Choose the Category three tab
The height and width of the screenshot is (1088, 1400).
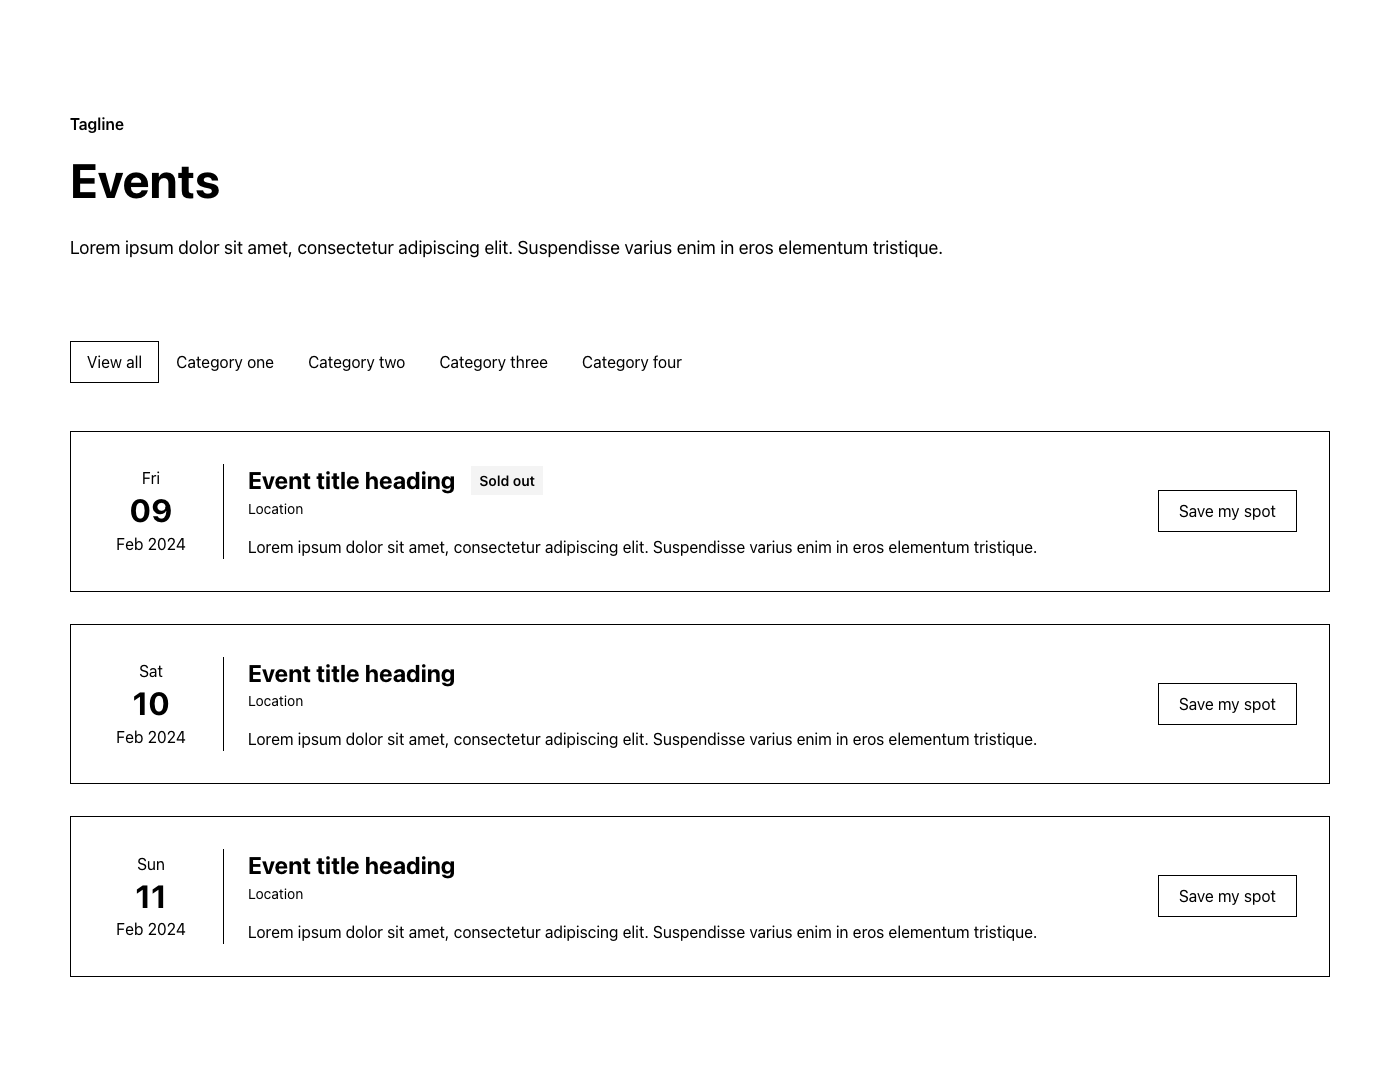click(x=493, y=362)
